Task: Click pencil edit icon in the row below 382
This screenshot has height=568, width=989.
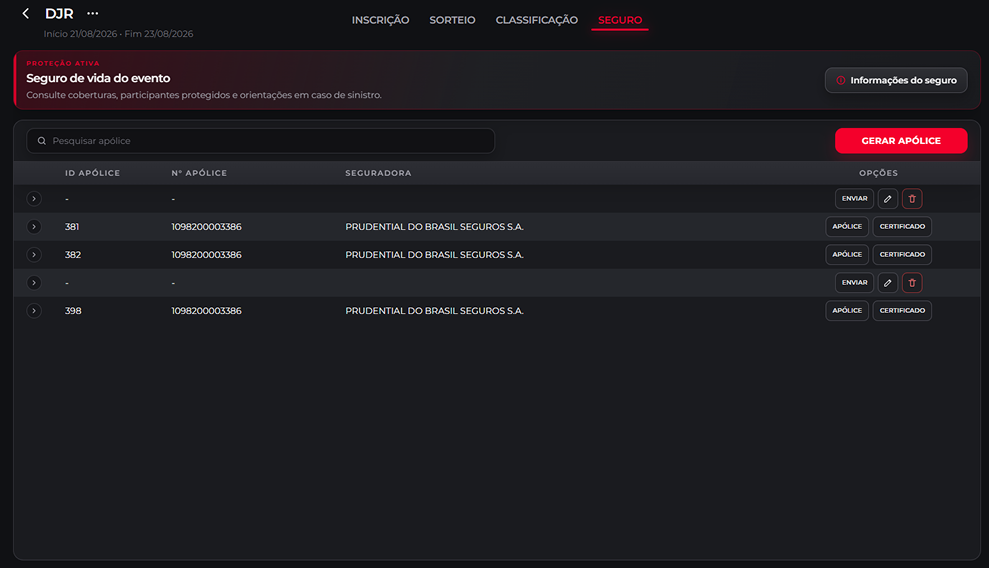Action: coord(887,282)
